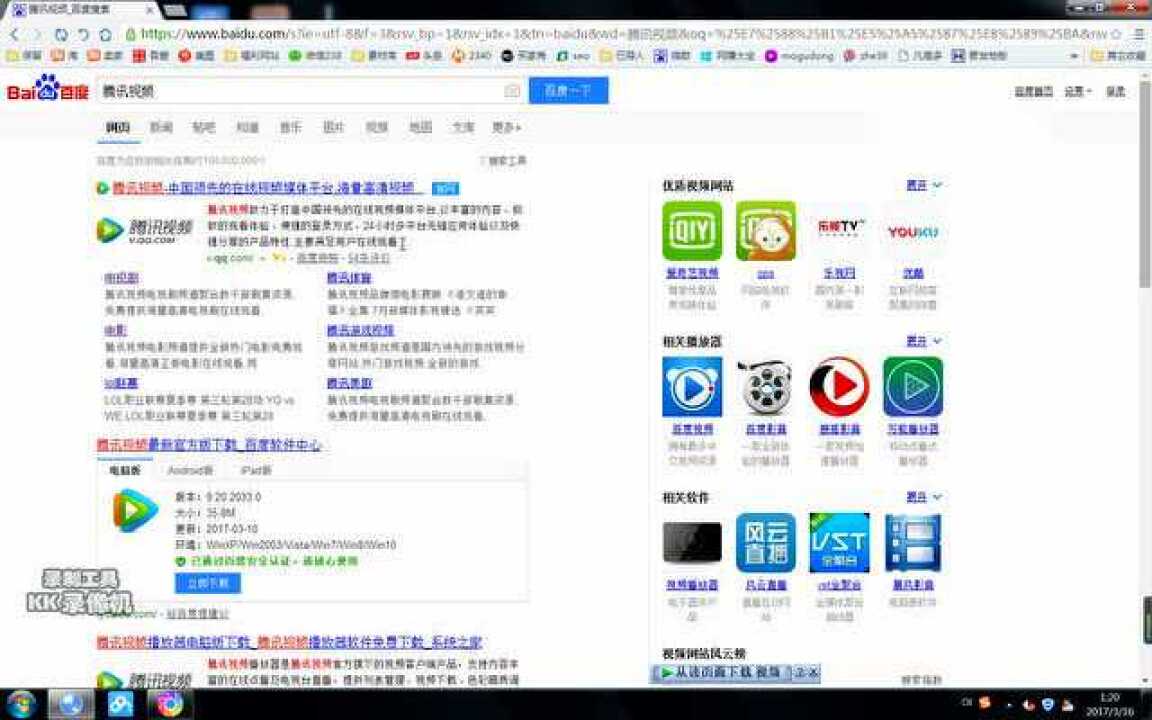
Task: Open the red circular play button player icon
Action: tap(839, 387)
